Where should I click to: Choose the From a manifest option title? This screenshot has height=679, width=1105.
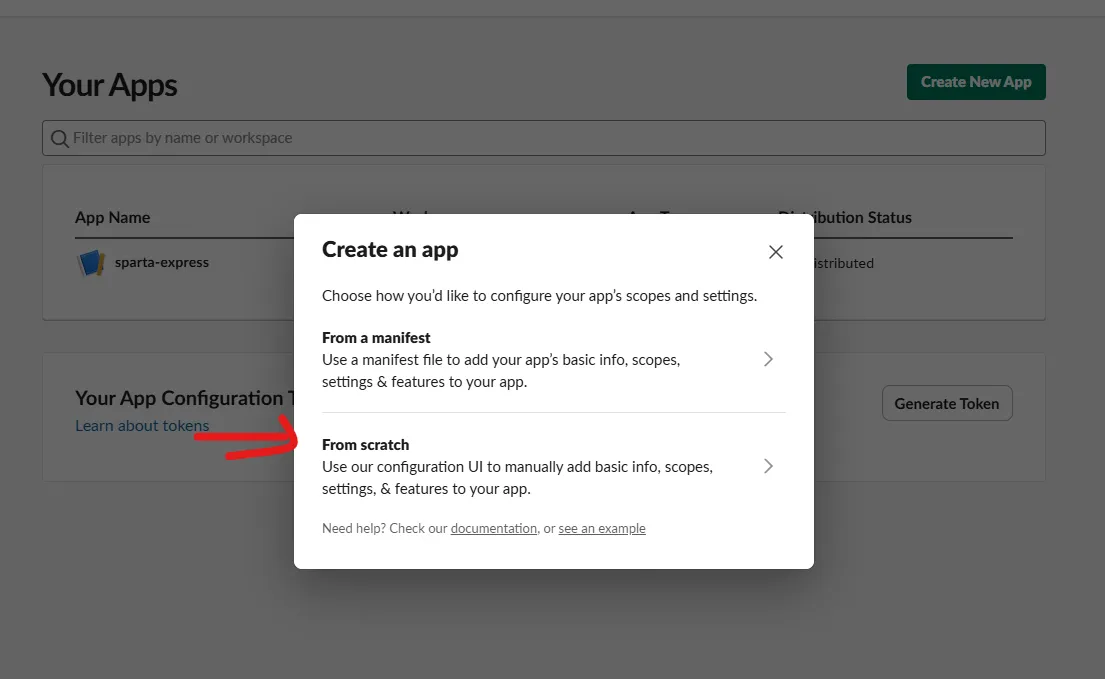[376, 337]
